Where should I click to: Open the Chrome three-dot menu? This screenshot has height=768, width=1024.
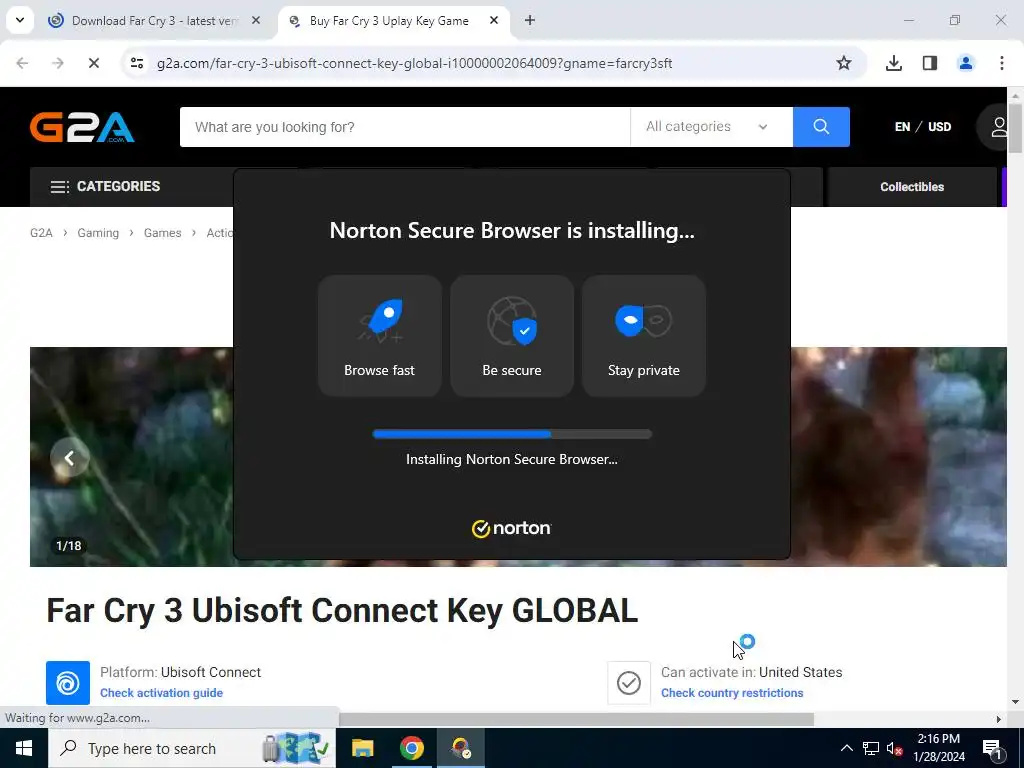tap(1001, 63)
